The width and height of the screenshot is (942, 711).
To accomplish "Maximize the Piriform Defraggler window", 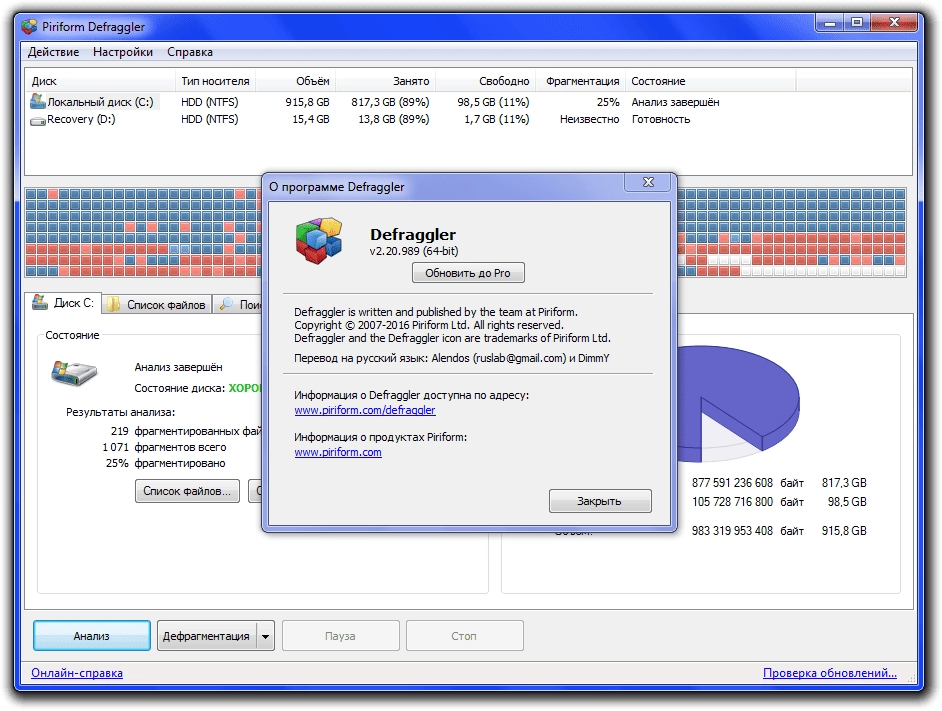I will (857, 23).
